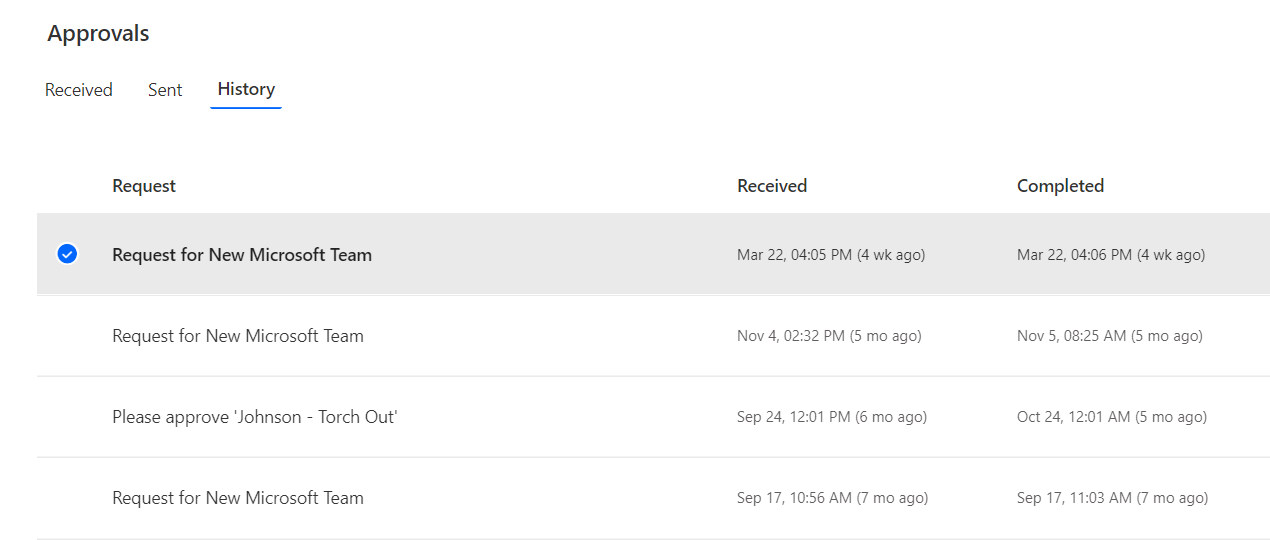Open the Microsoft Team request received Sep 17
The image size is (1270, 540).
(x=238, y=498)
